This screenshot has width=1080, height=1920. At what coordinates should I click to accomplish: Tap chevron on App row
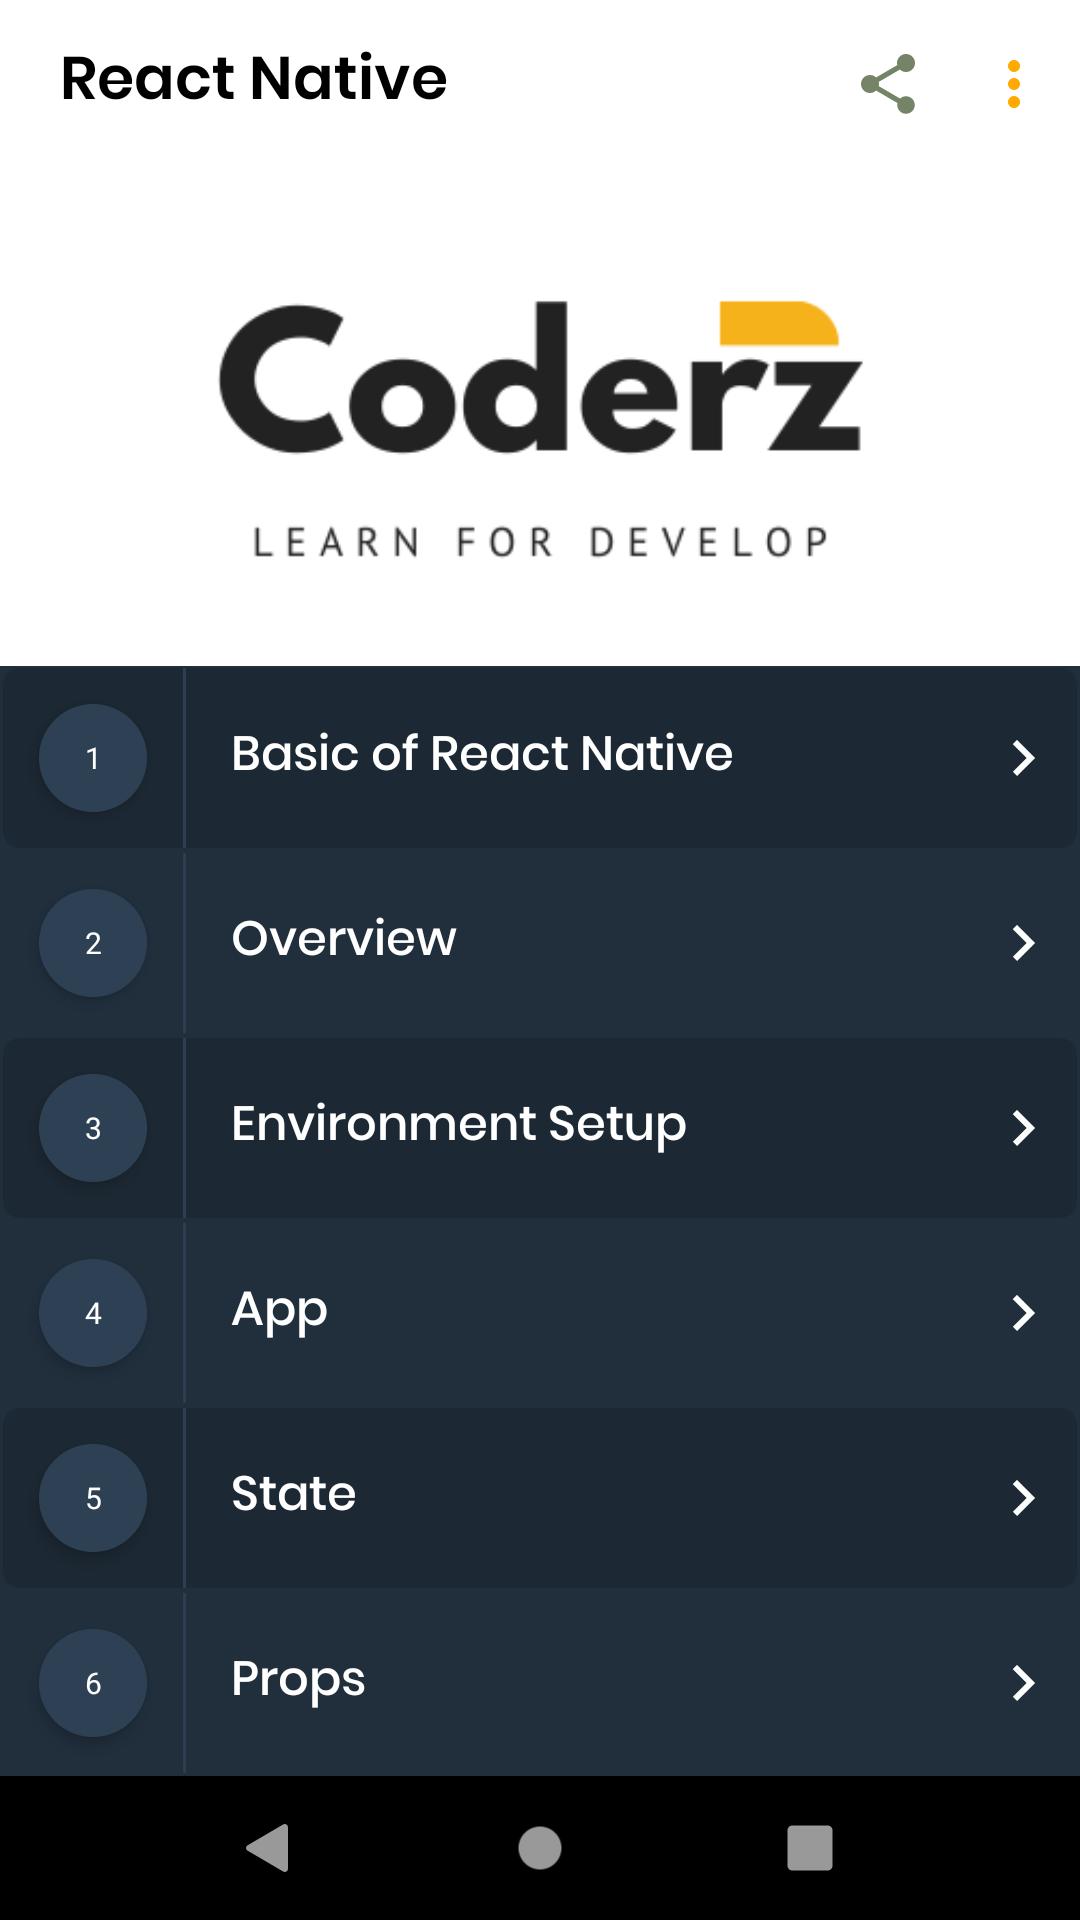[1023, 1313]
